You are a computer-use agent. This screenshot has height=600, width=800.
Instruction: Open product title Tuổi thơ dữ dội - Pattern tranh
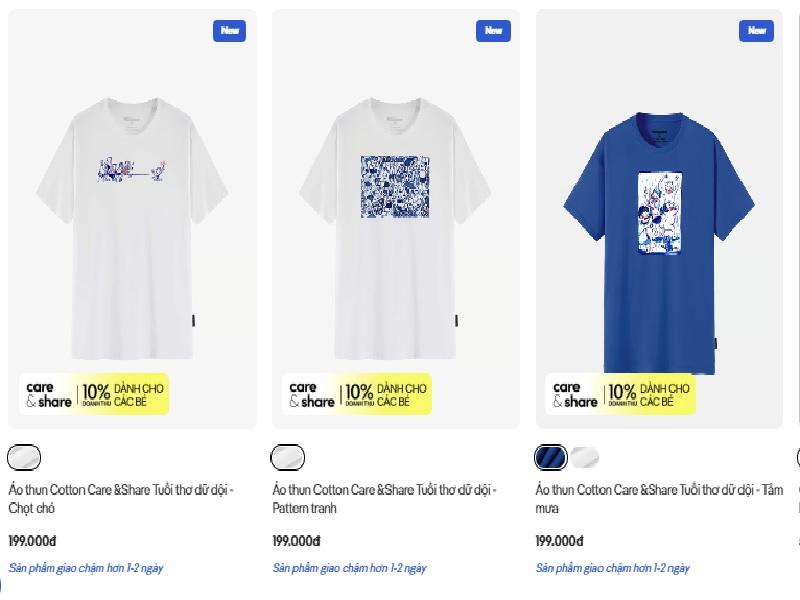point(384,499)
